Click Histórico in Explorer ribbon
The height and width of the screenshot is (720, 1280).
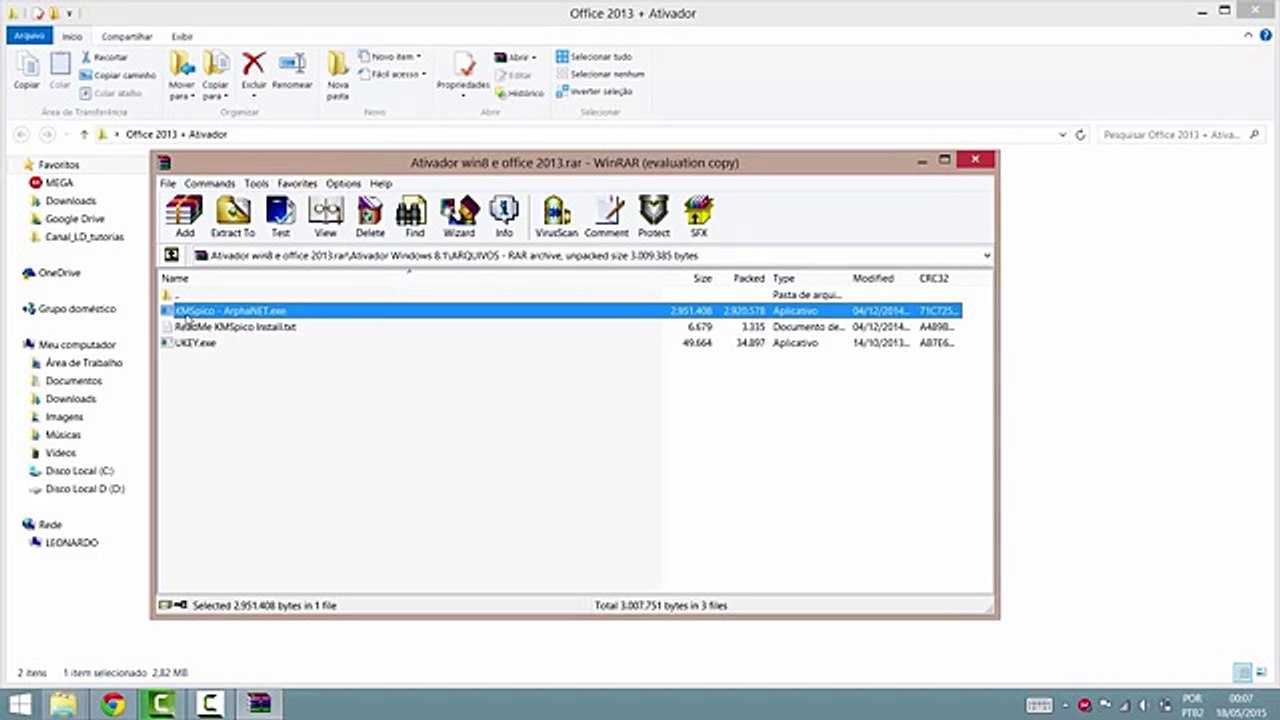(519, 93)
